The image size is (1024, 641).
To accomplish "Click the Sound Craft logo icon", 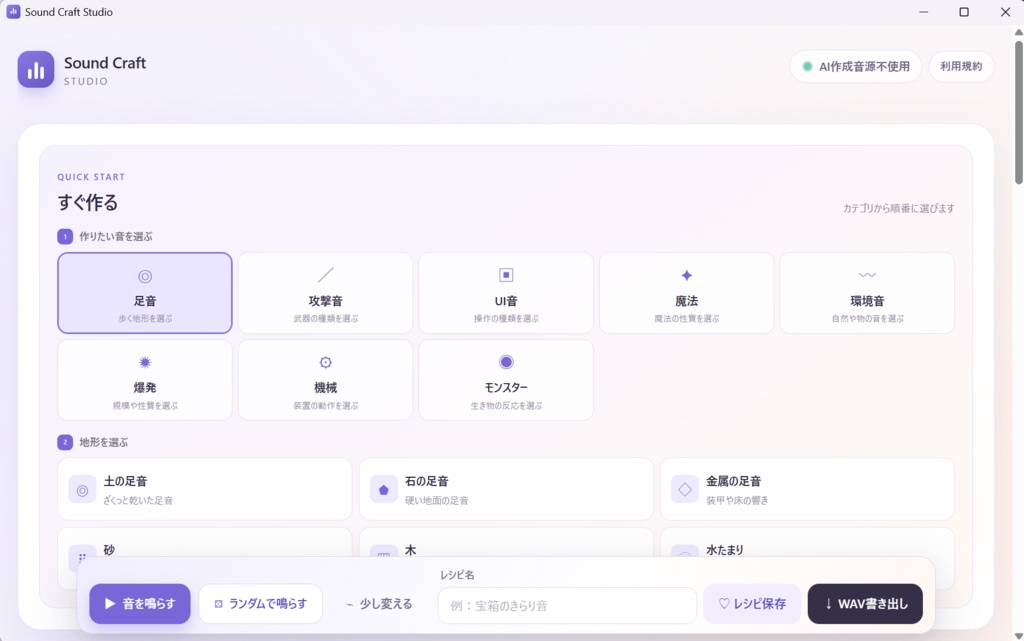I will pos(36,69).
